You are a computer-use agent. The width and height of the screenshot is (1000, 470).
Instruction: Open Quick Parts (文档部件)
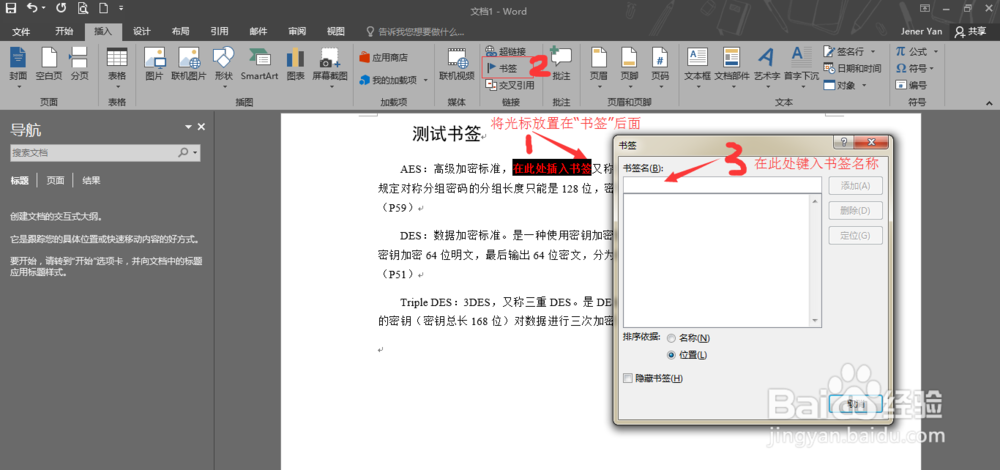click(732, 66)
